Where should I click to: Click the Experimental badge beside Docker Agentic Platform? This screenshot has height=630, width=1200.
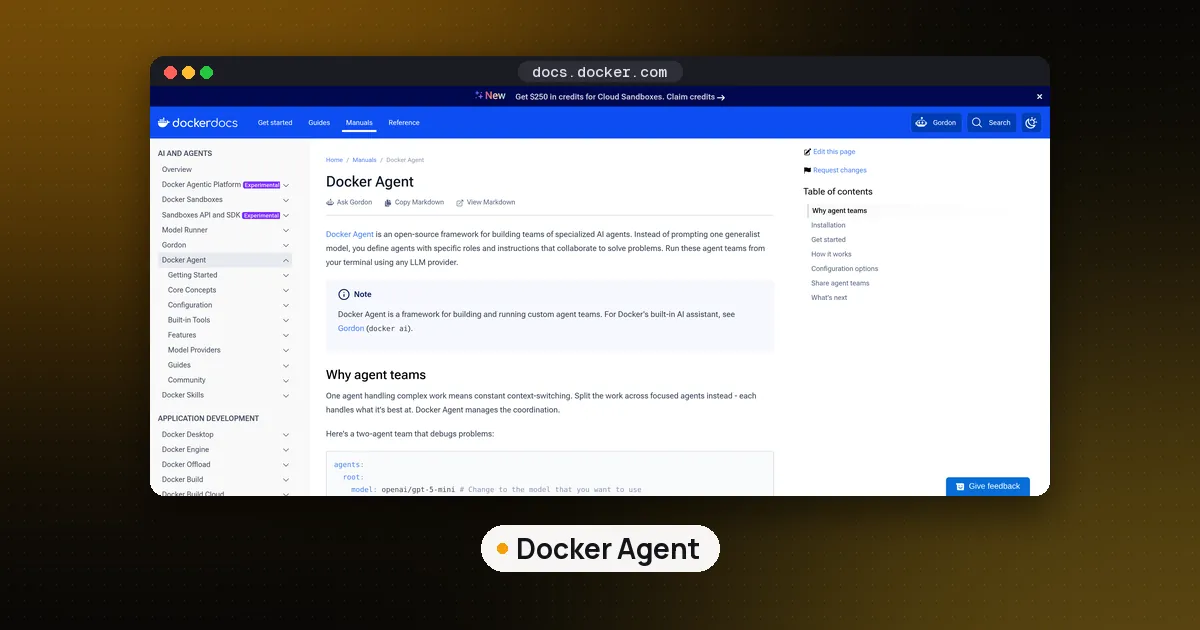point(262,185)
